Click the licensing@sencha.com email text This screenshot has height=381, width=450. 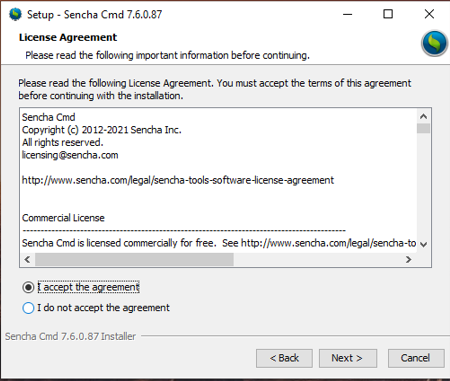pyautogui.click(x=70, y=155)
